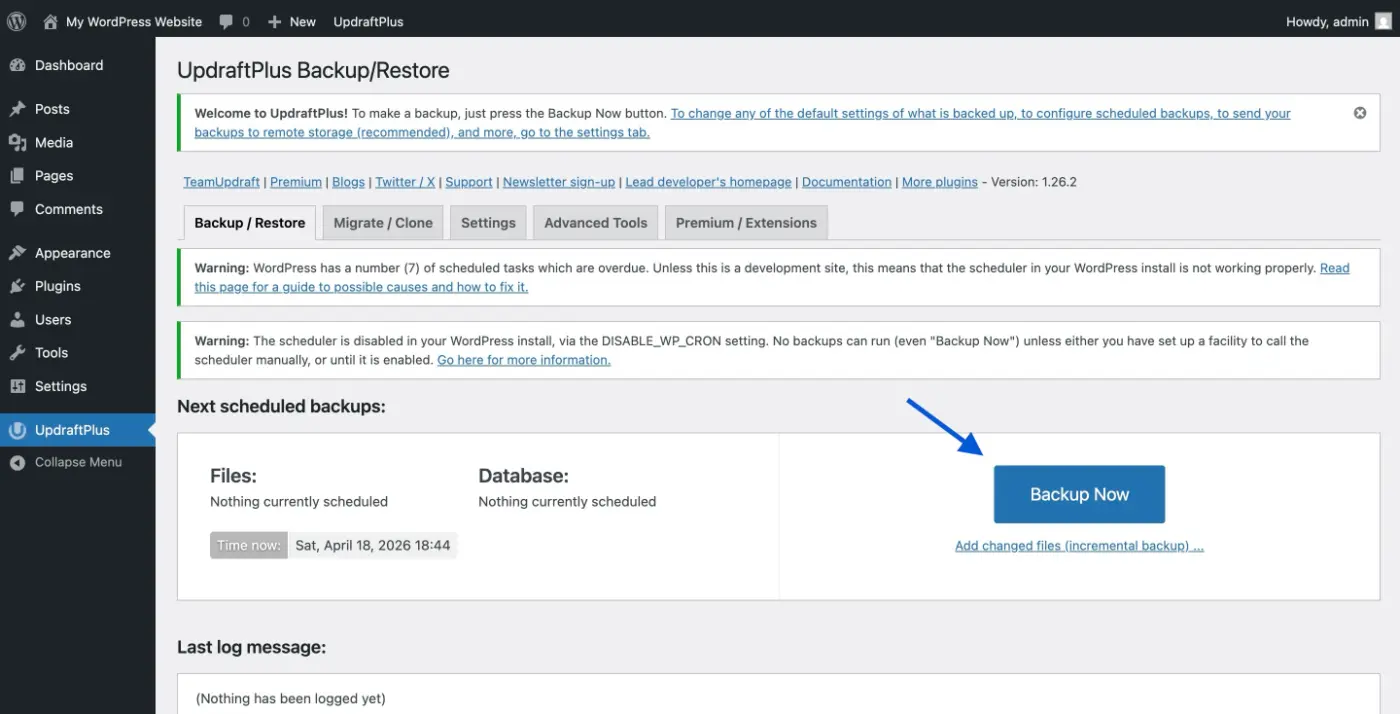The height and width of the screenshot is (714, 1400).
Task: Switch to the Premium / Extensions tab
Action: [x=746, y=223]
